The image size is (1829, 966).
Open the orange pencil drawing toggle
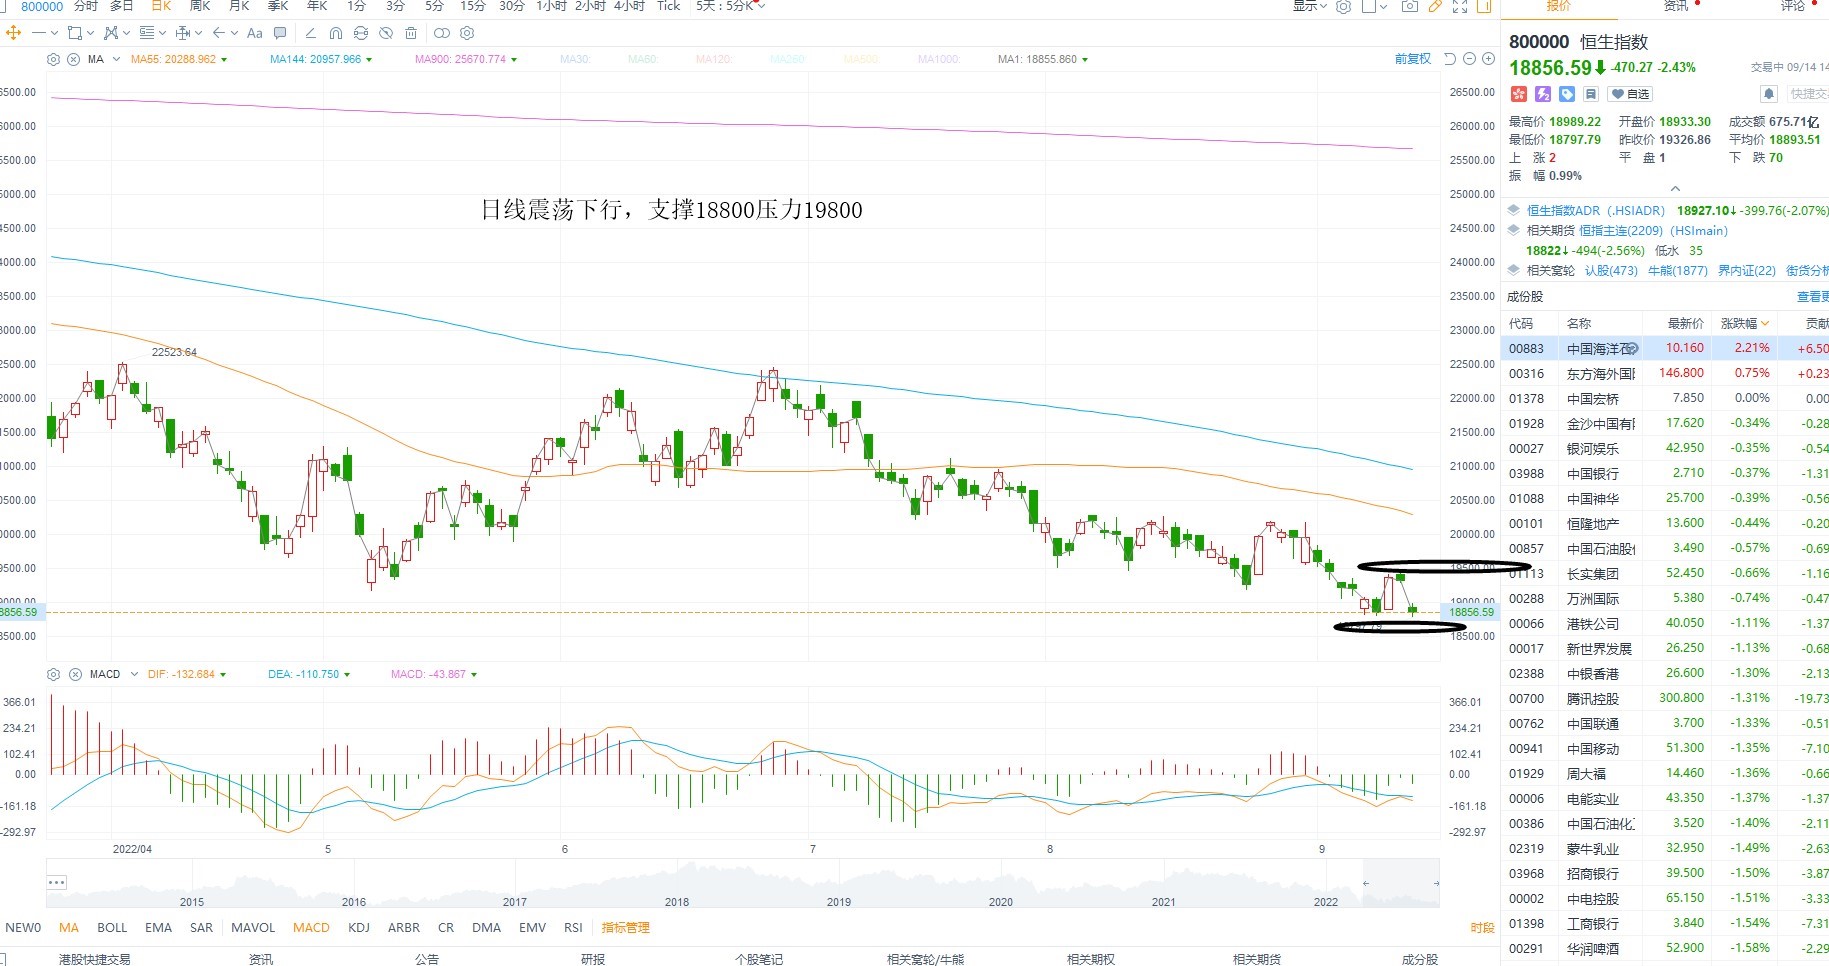tap(1435, 6)
